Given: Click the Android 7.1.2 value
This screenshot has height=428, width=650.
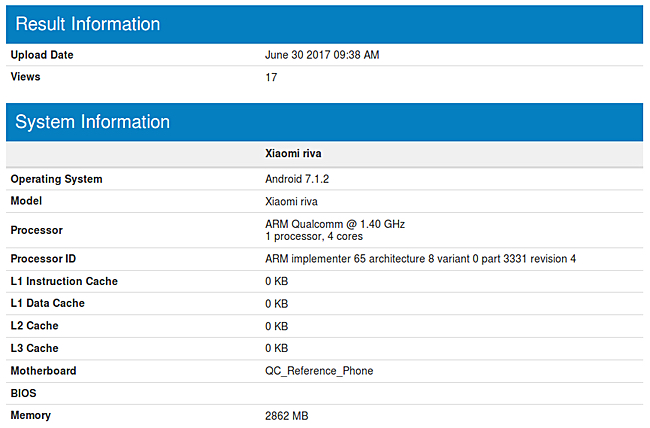Looking at the screenshot, I should [296, 179].
